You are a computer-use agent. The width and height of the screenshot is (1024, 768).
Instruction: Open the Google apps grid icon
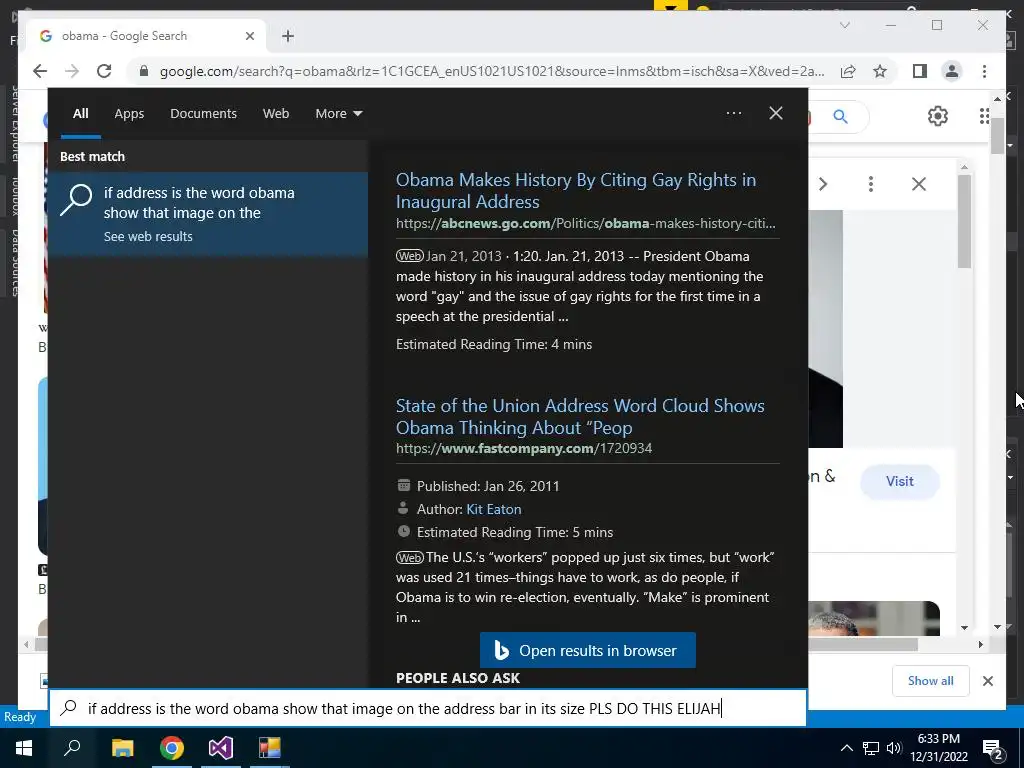coord(985,116)
